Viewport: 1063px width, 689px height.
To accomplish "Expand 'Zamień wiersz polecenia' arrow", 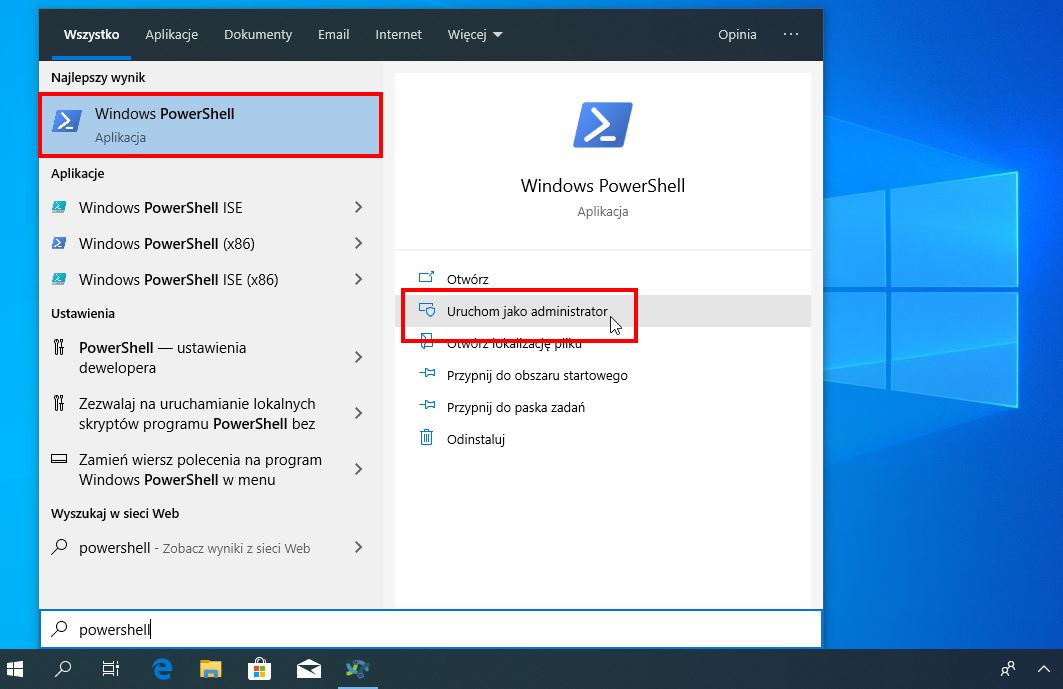I will (x=359, y=469).
